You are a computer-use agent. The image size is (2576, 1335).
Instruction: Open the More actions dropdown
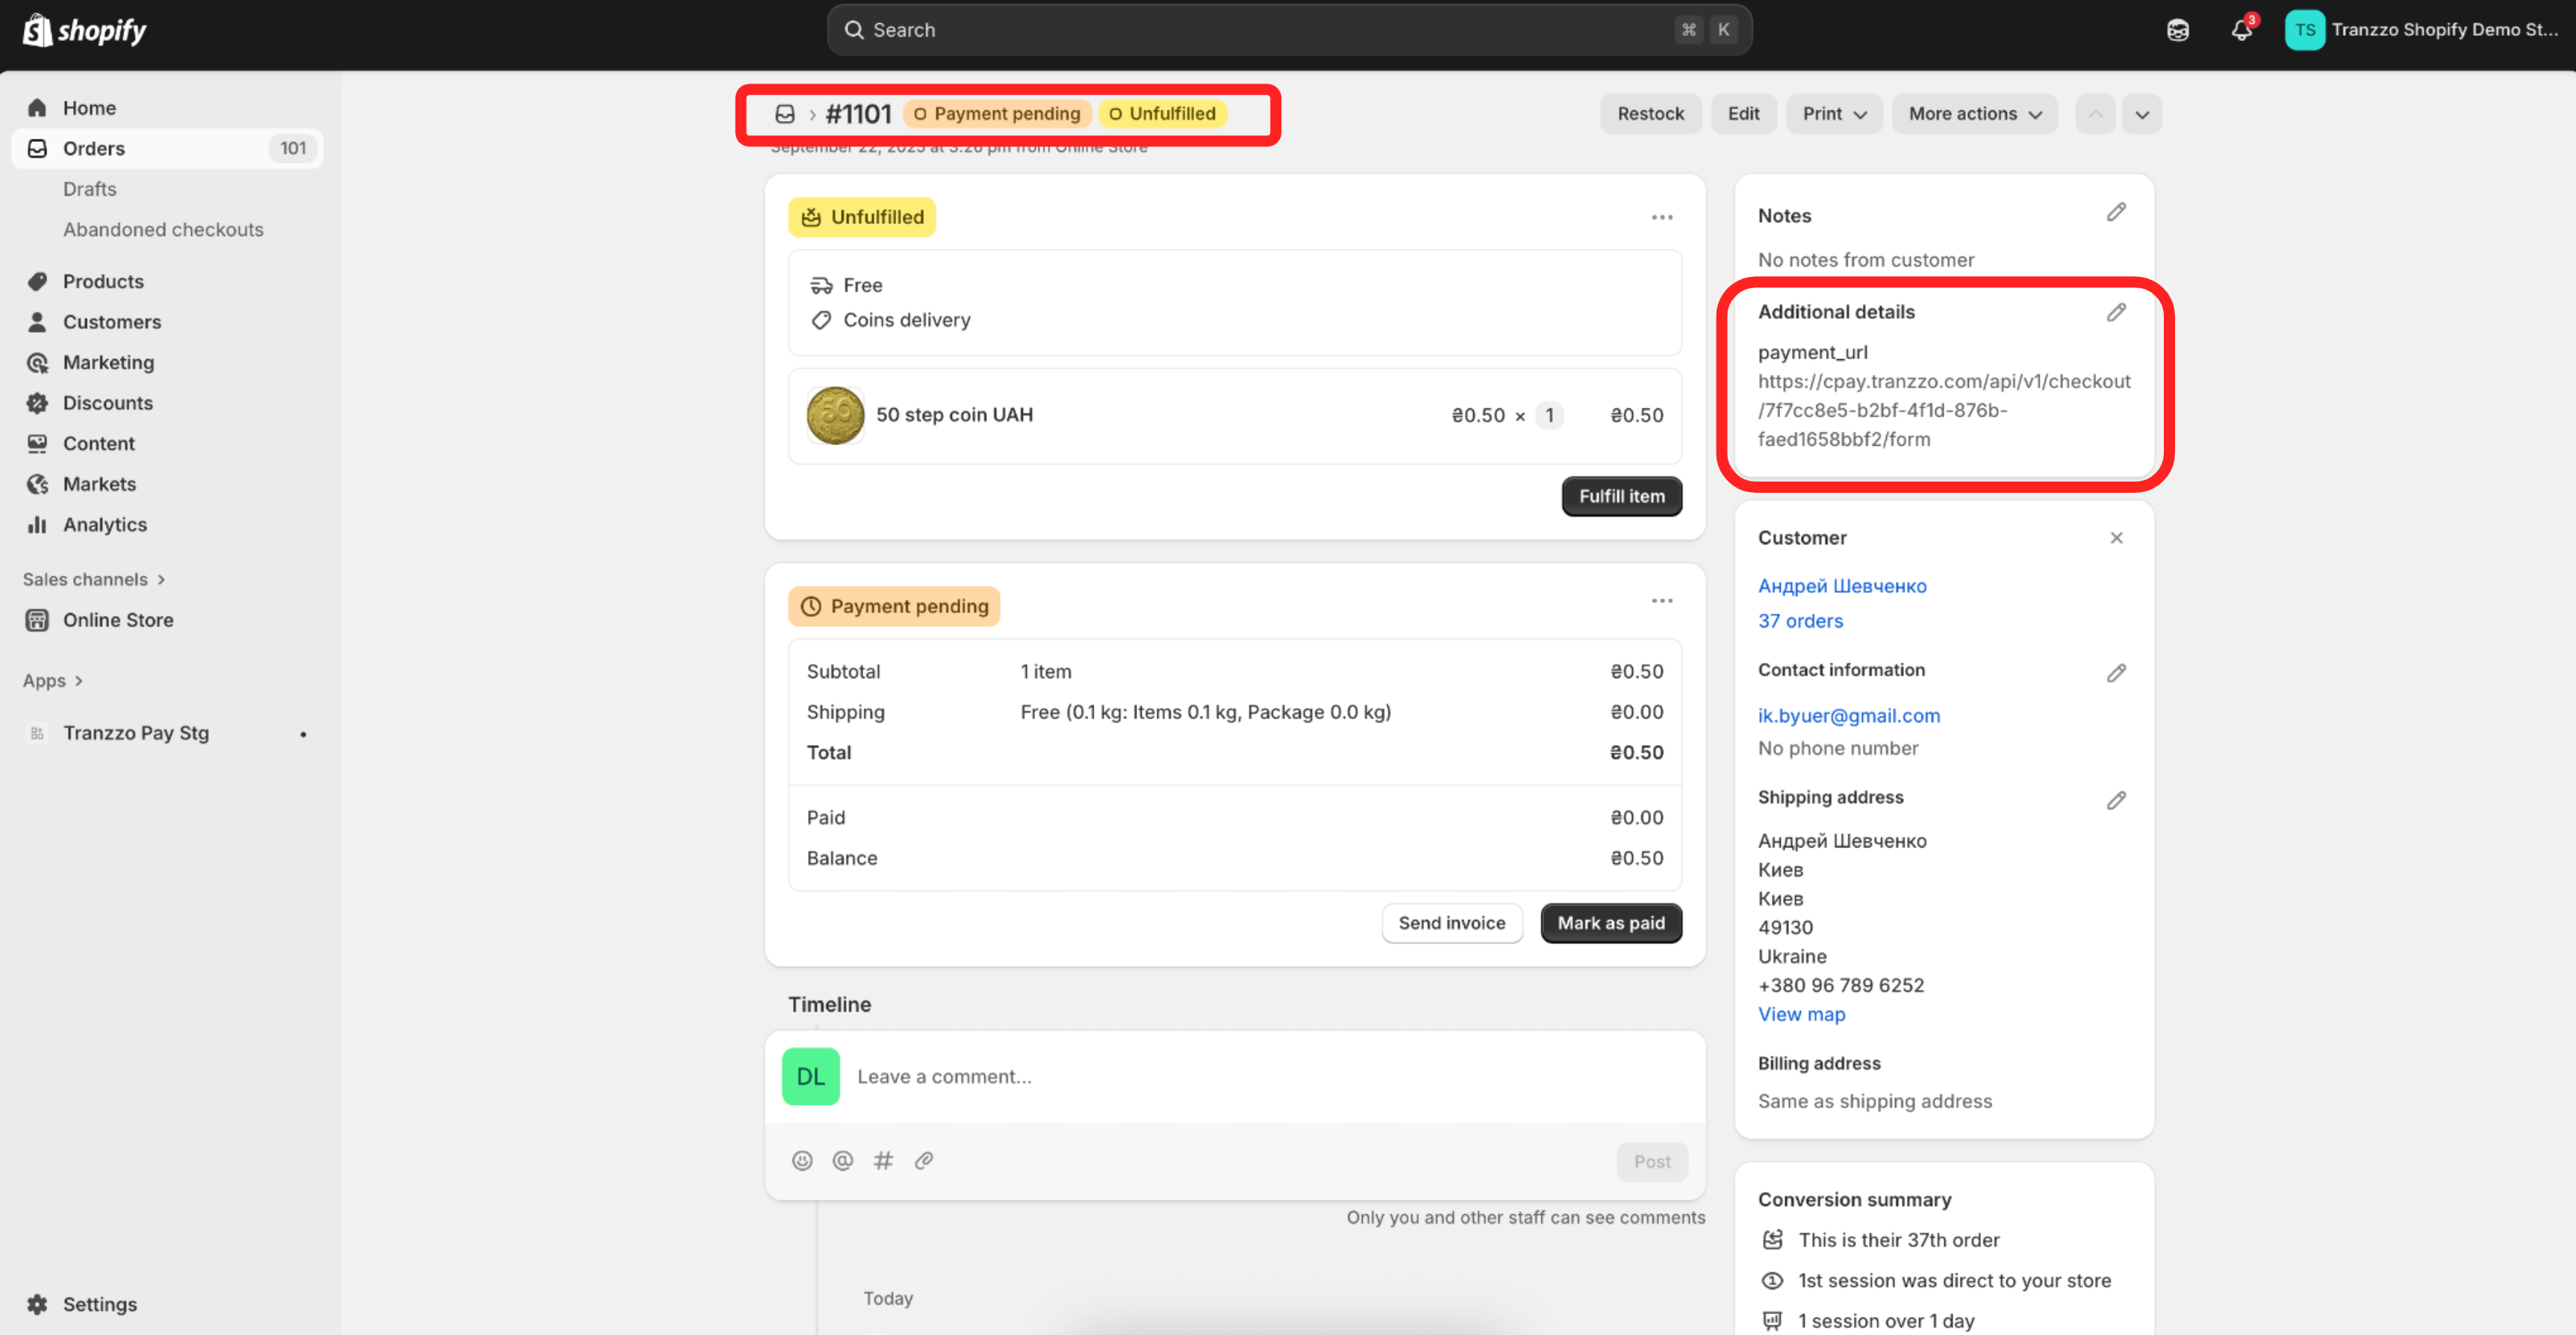1974,114
